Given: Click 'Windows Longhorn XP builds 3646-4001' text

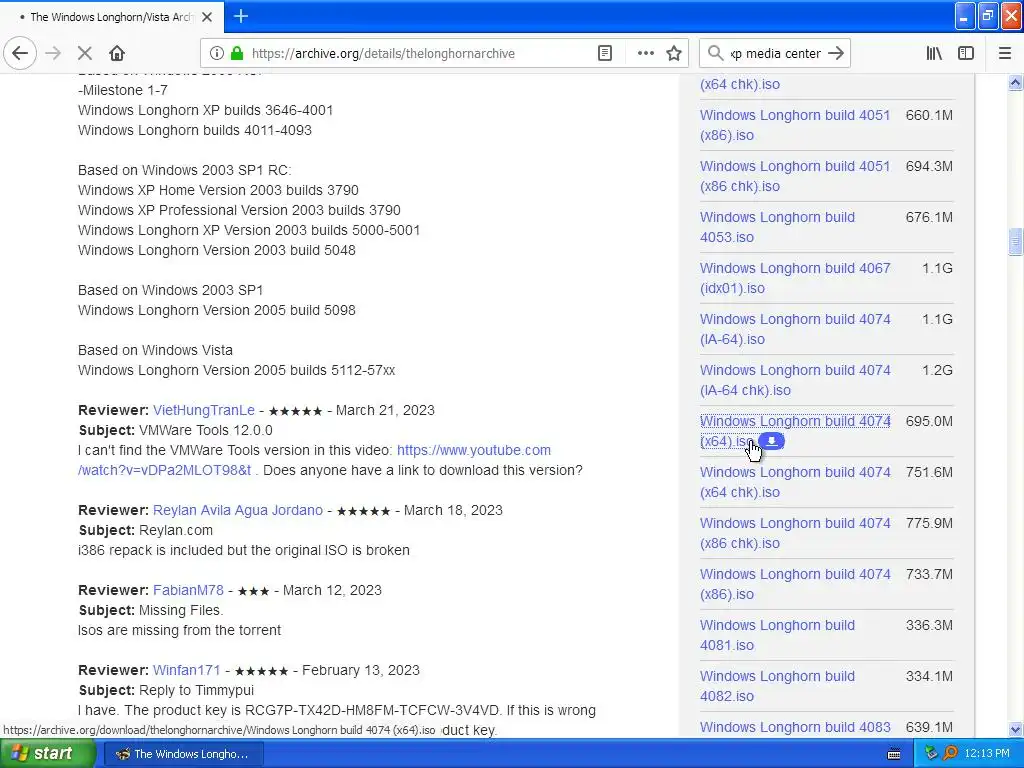Looking at the screenshot, I should [206, 110].
